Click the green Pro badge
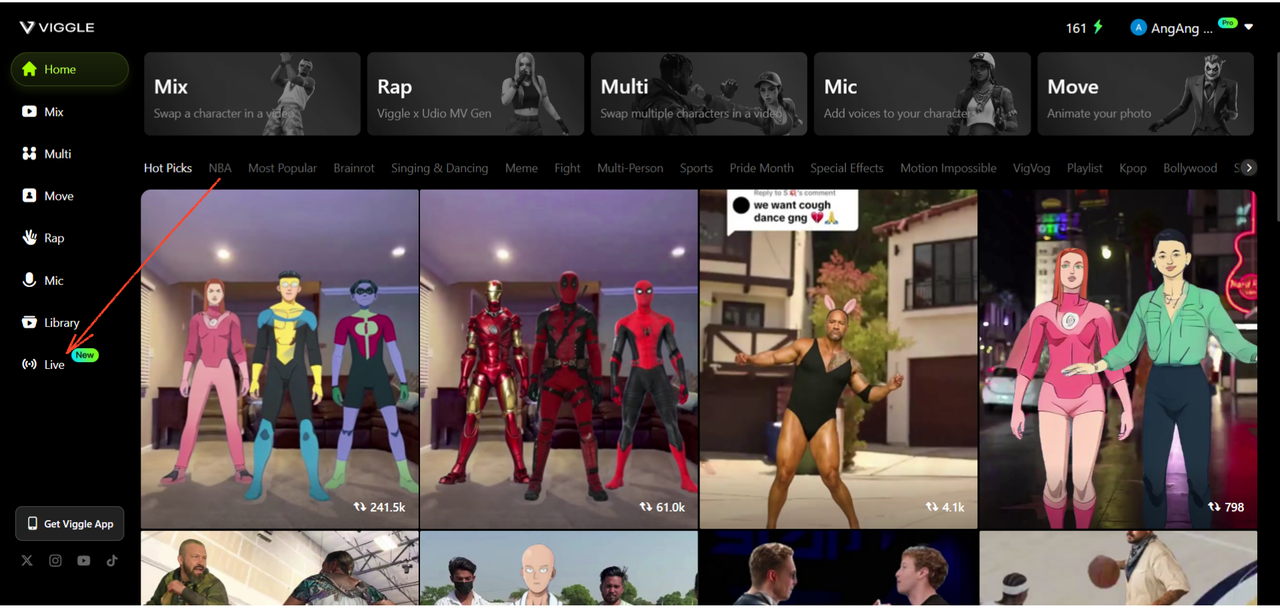Viewport: 1280px width, 608px height. tap(1227, 22)
